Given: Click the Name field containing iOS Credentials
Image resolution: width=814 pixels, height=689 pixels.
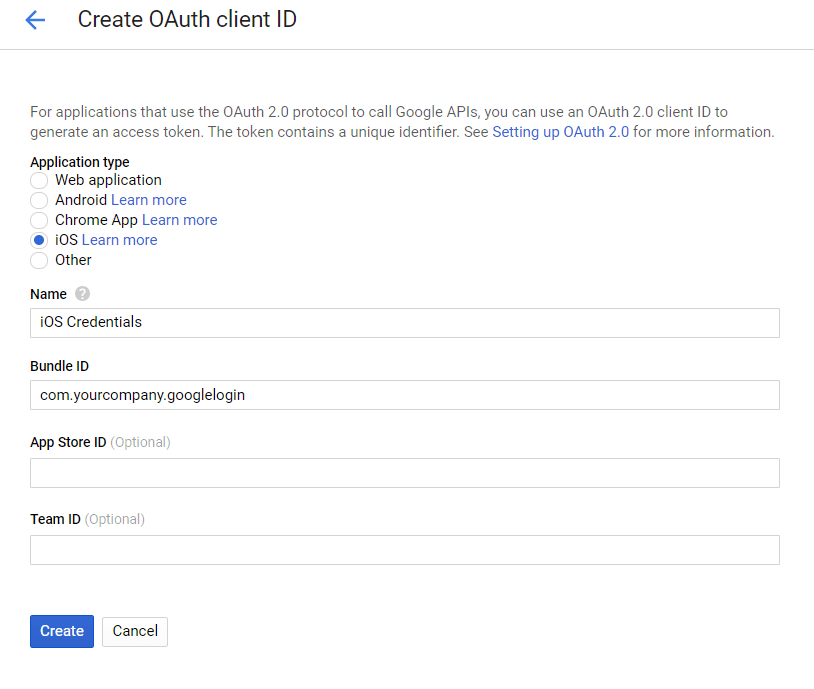Looking at the screenshot, I should click(x=404, y=323).
